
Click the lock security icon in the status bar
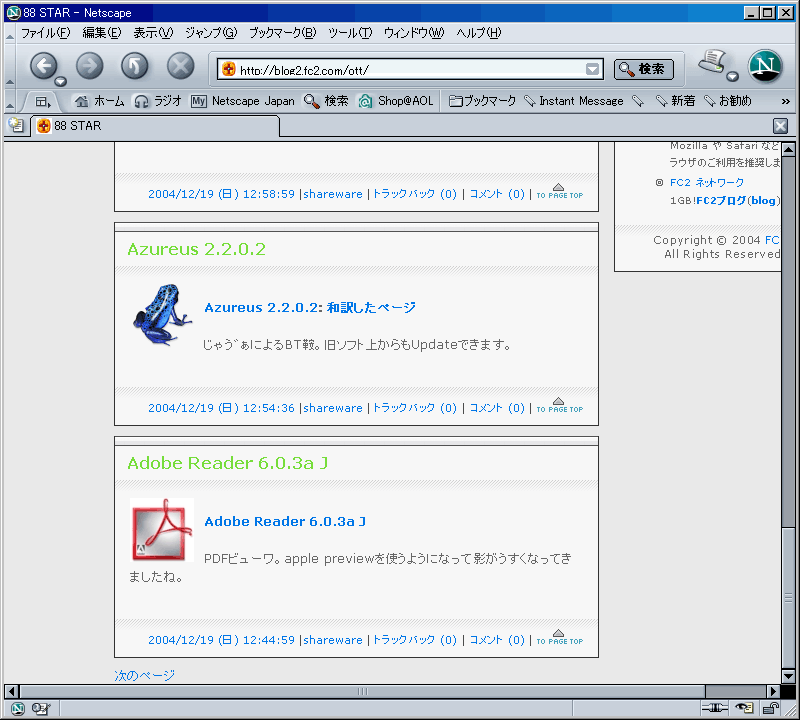click(x=770, y=708)
